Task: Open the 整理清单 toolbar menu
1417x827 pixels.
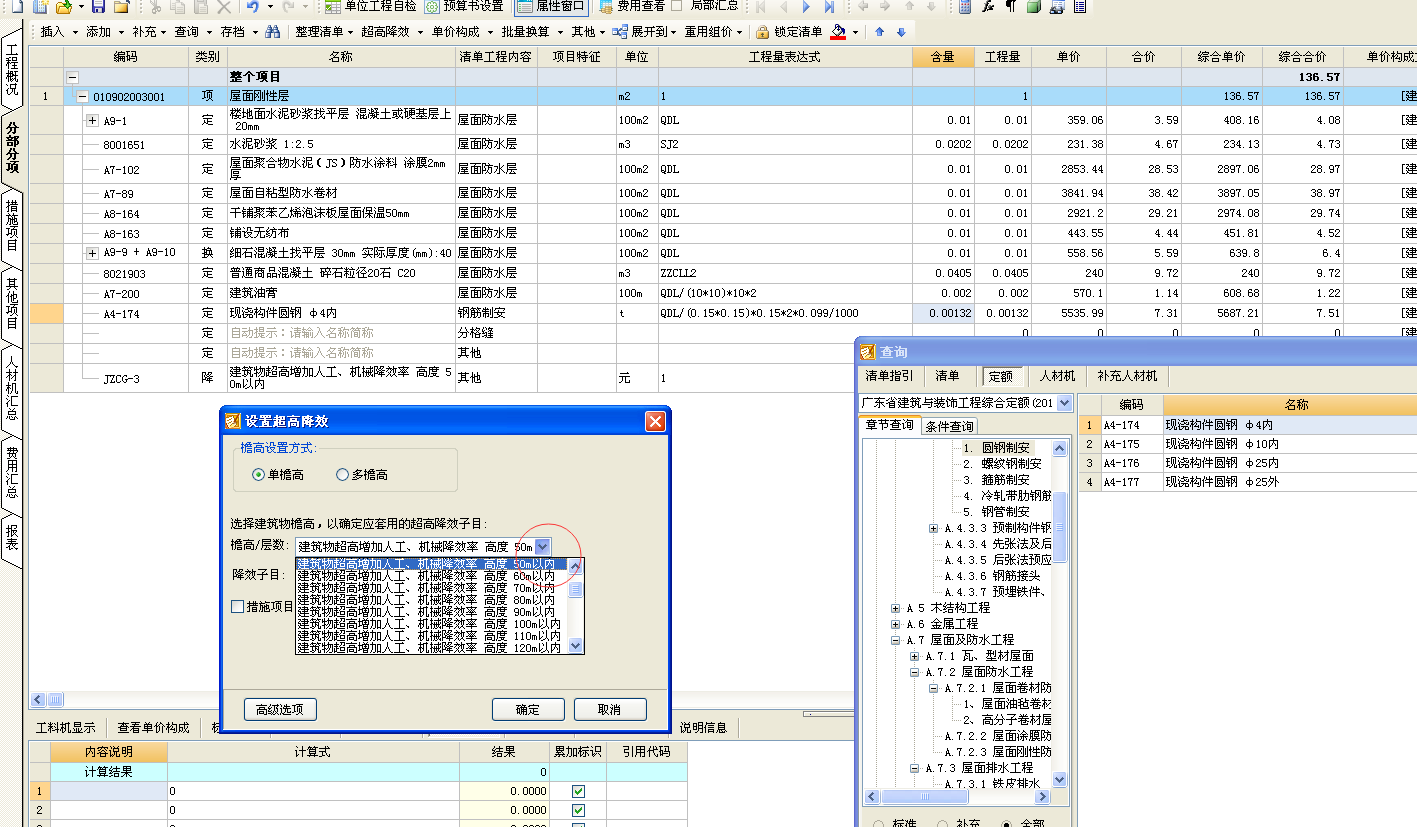Action: pos(322,32)
